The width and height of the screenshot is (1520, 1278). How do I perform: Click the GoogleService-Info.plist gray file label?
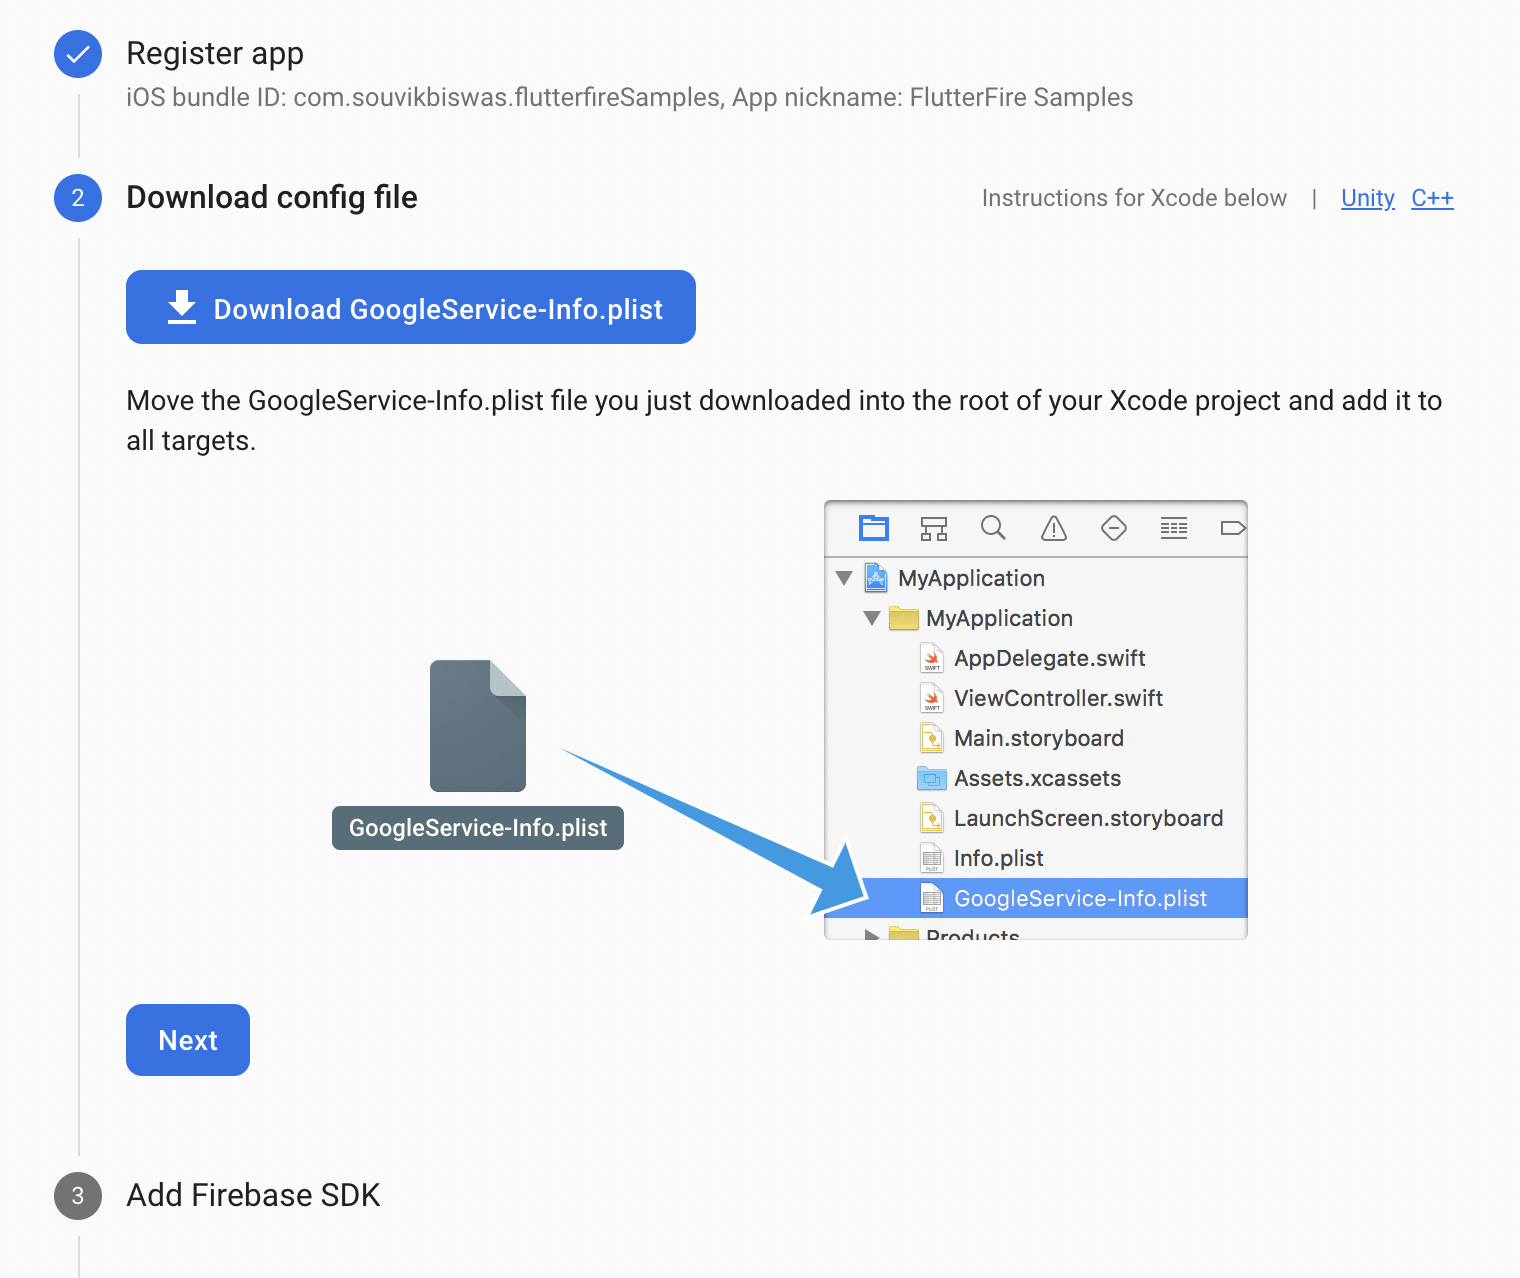478,828
